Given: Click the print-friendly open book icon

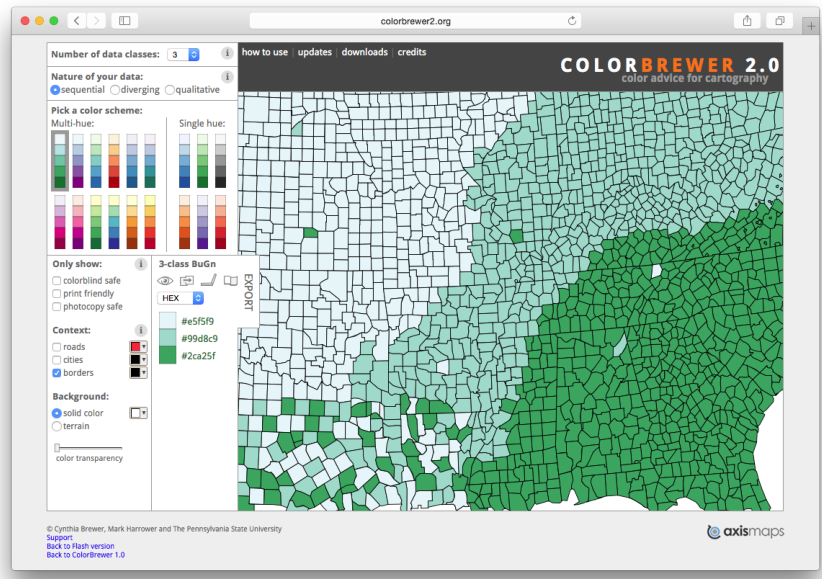Looking at the screenshot, I should pyautogui.click(x=231, y=281).
